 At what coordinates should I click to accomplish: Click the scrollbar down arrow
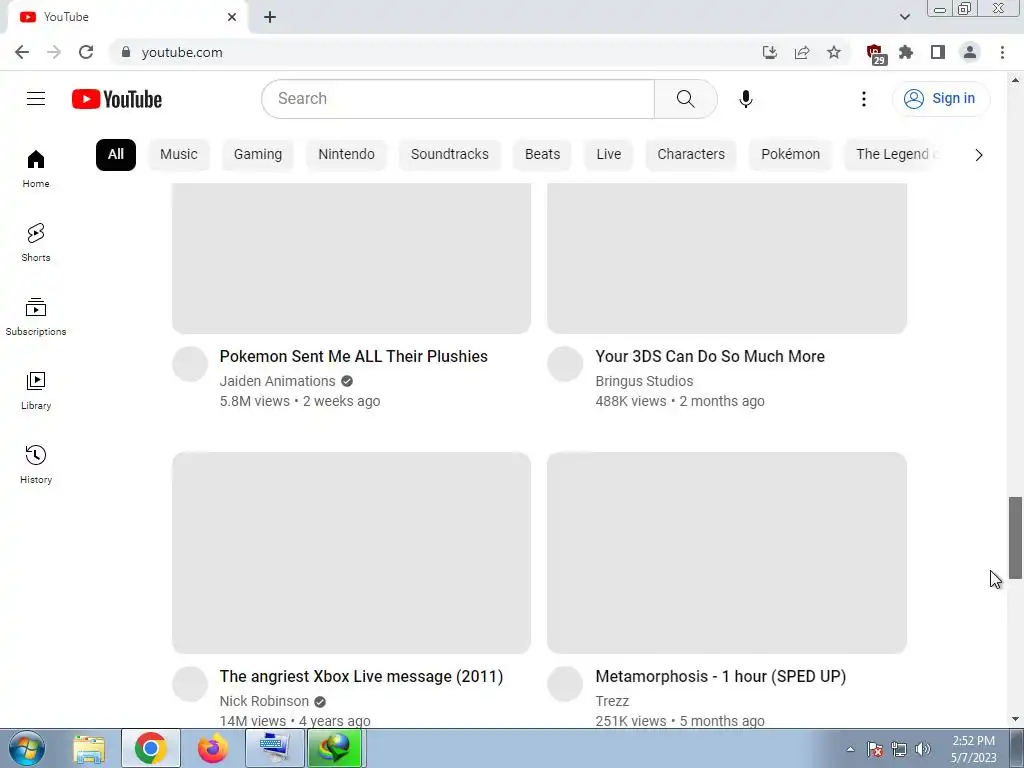[x=1015, y=719]
